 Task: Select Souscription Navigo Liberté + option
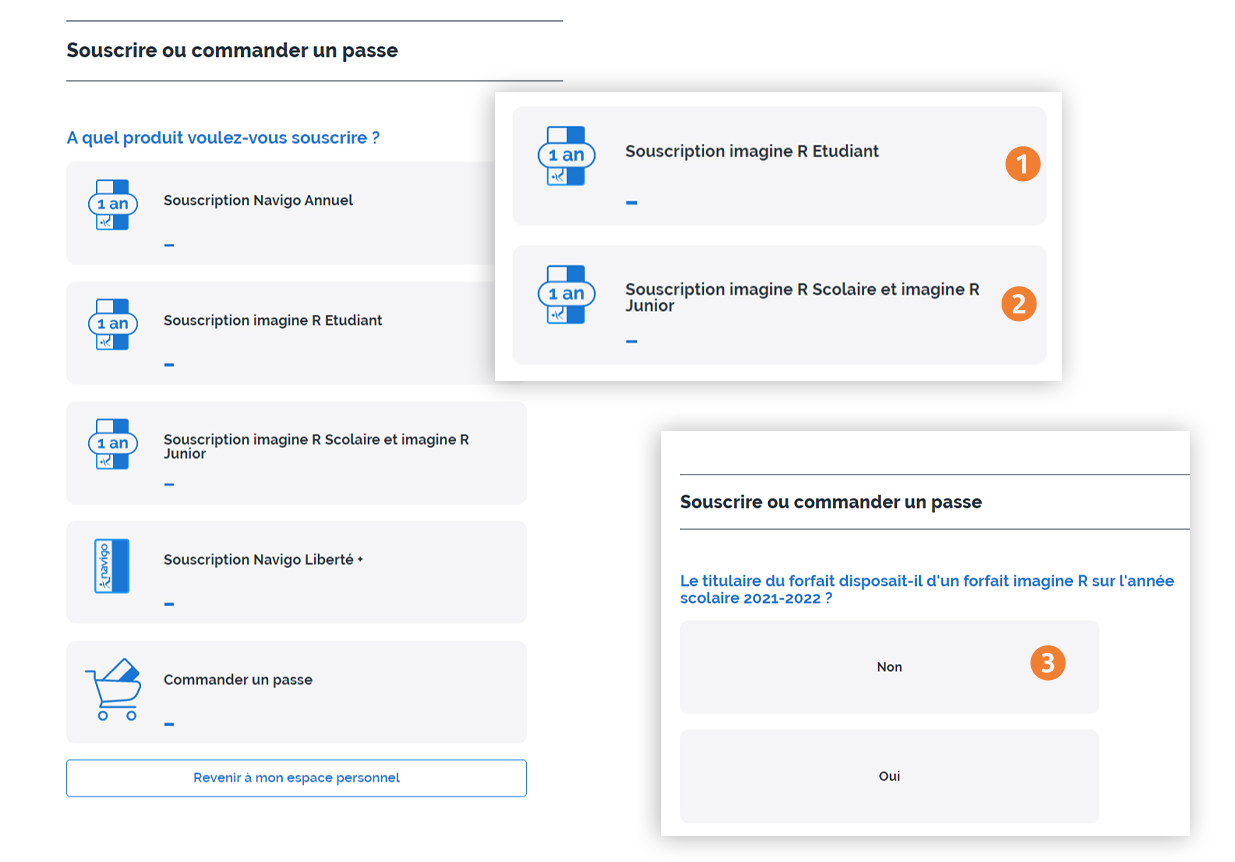[296, 572]
